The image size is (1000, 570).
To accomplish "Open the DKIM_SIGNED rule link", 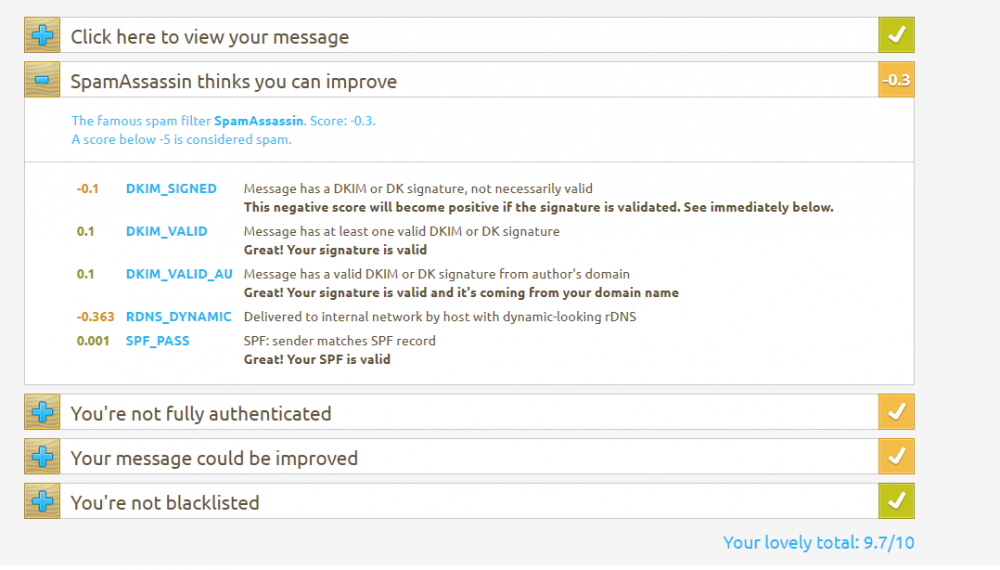I will pos(171,189).
